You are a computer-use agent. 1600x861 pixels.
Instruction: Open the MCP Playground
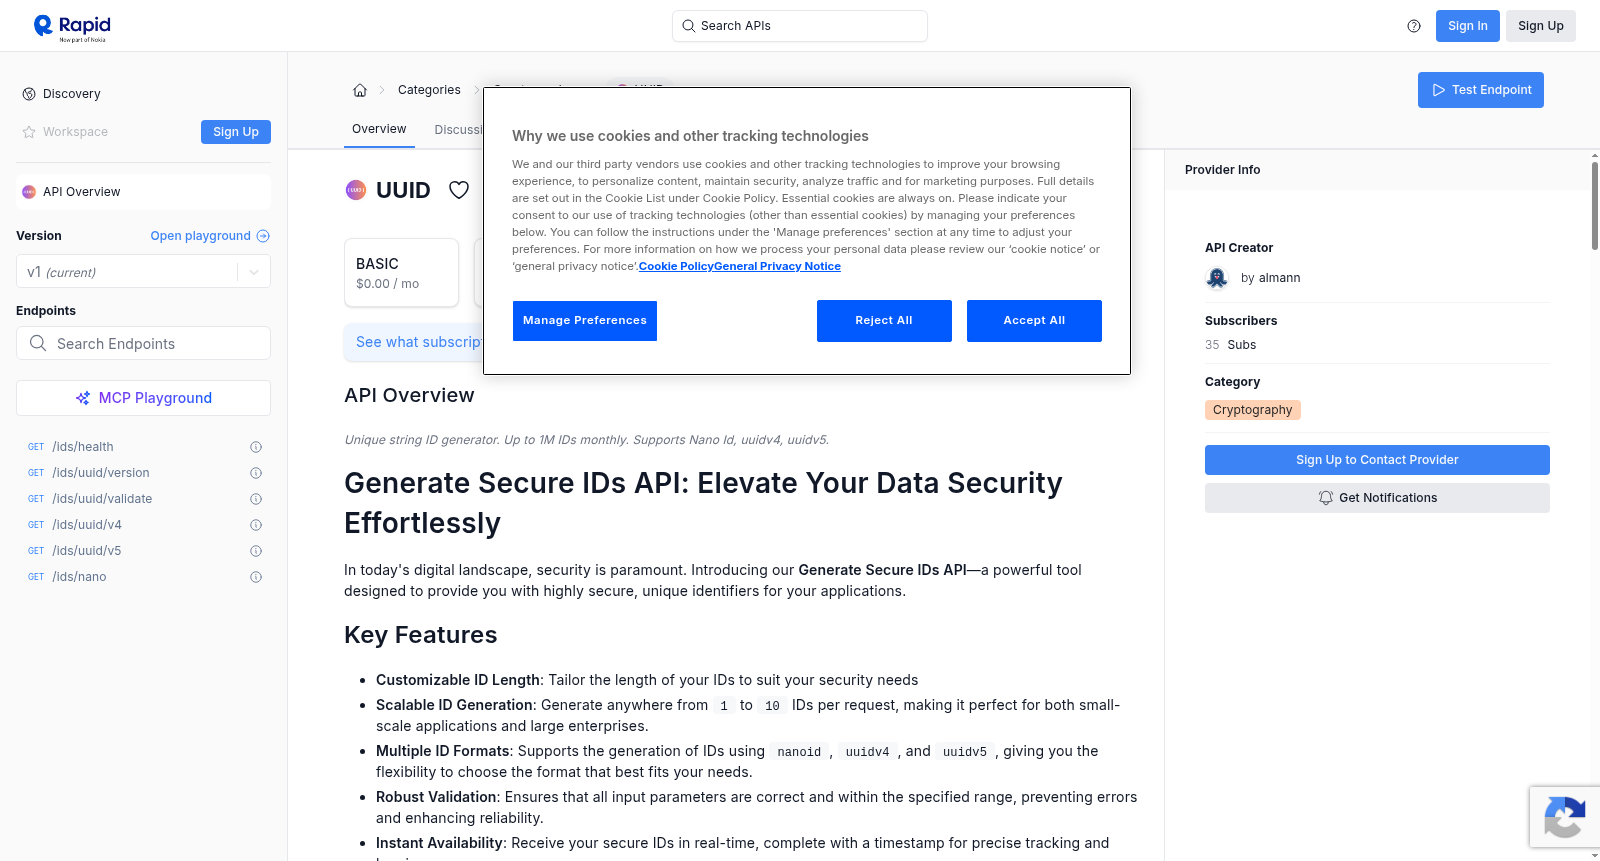(x=143, y=398)
